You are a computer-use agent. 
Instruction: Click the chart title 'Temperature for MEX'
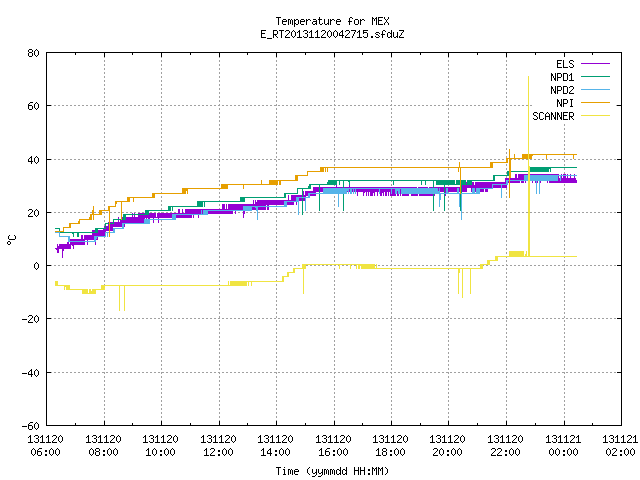pos(332,21)
